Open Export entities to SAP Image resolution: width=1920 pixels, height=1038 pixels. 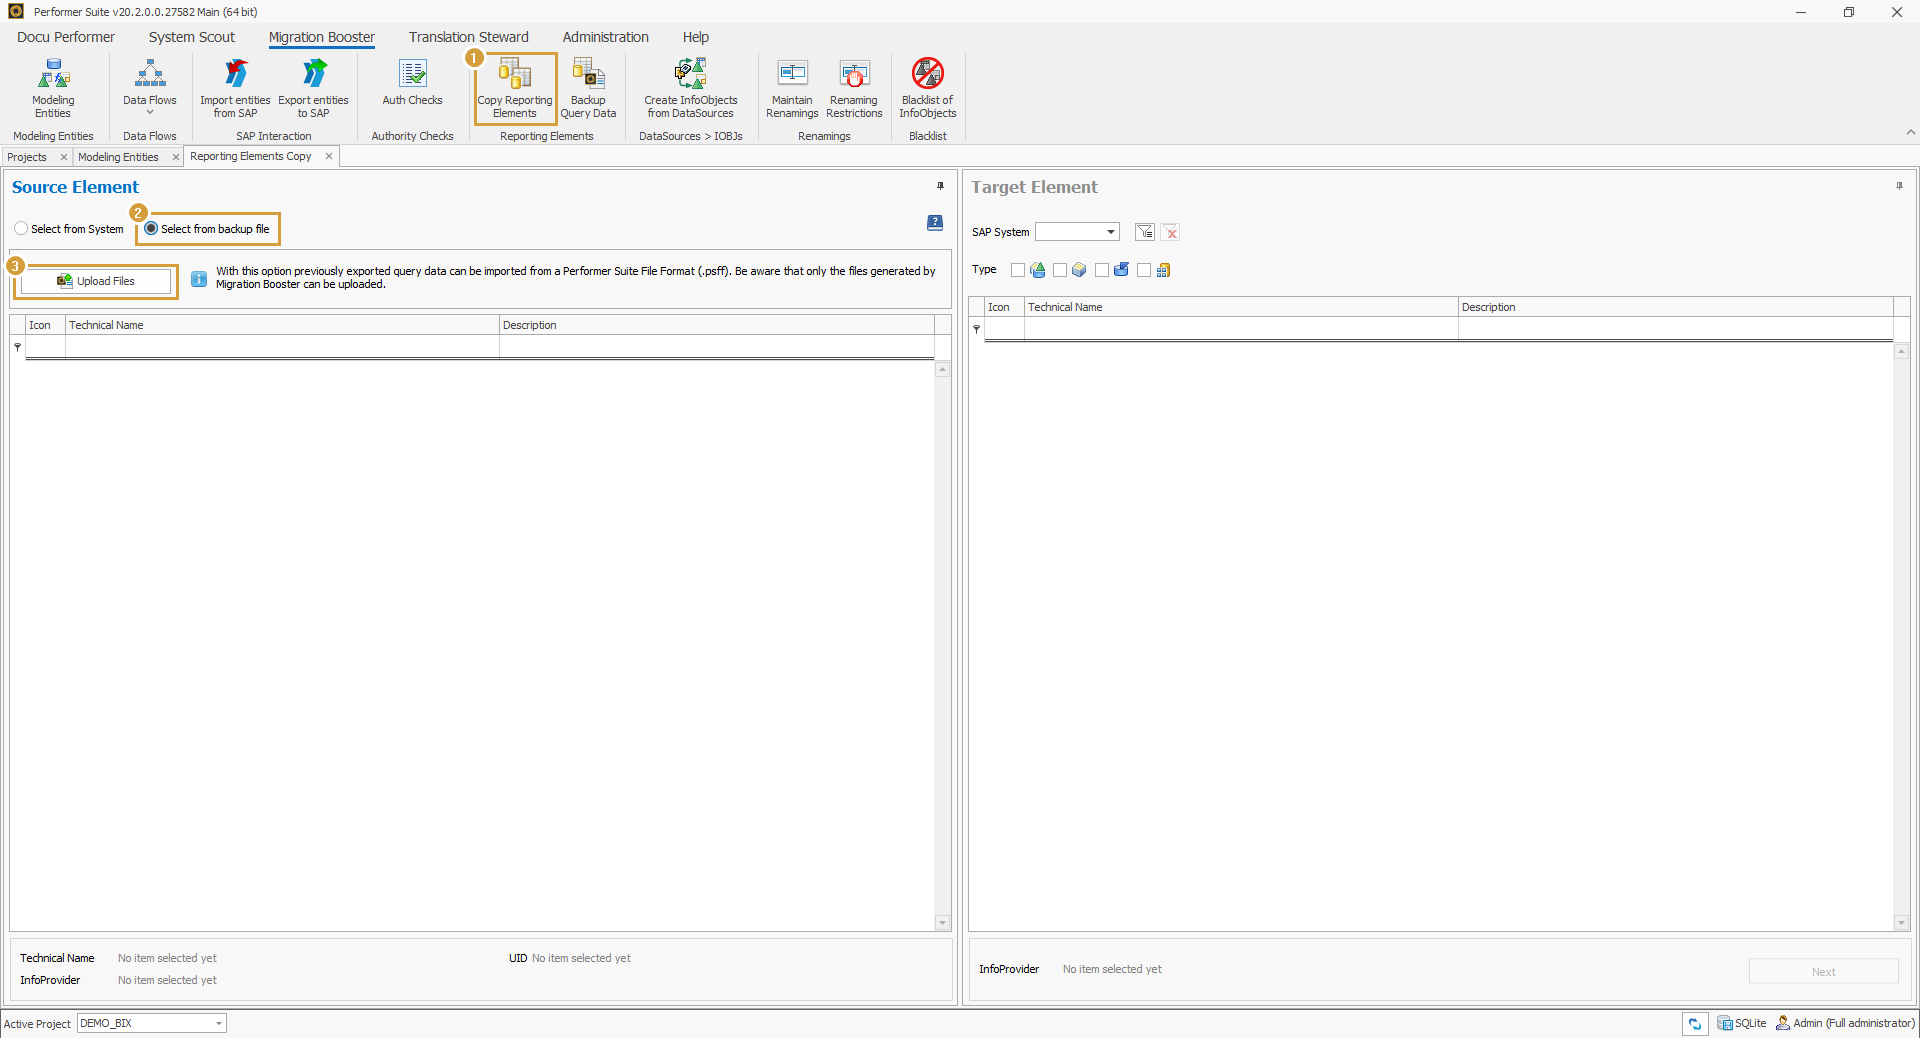pos(313,90)
